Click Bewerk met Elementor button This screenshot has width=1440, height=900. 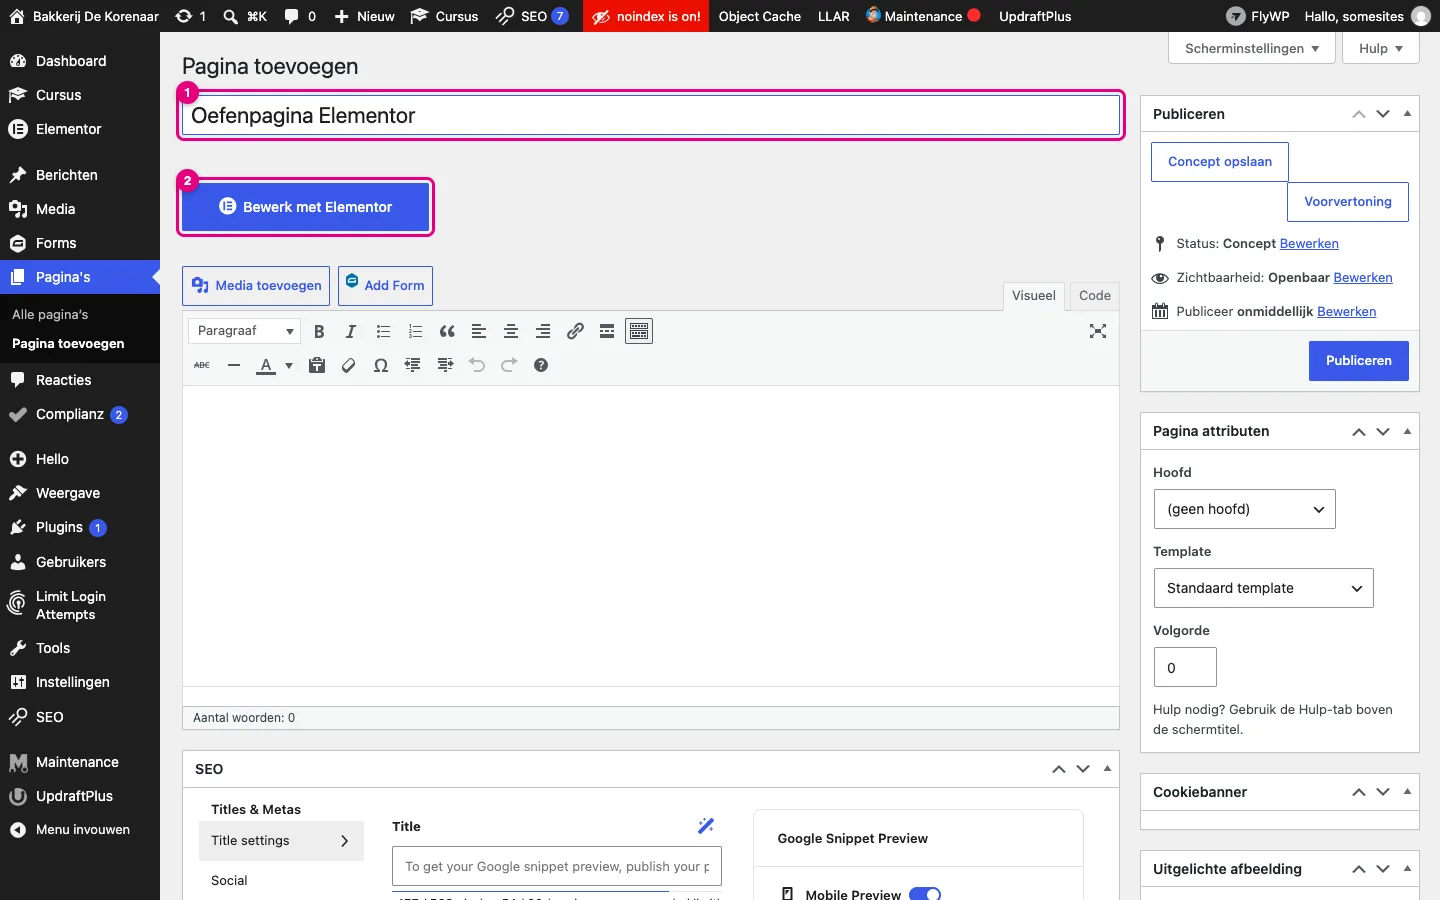tap(306, 207)
